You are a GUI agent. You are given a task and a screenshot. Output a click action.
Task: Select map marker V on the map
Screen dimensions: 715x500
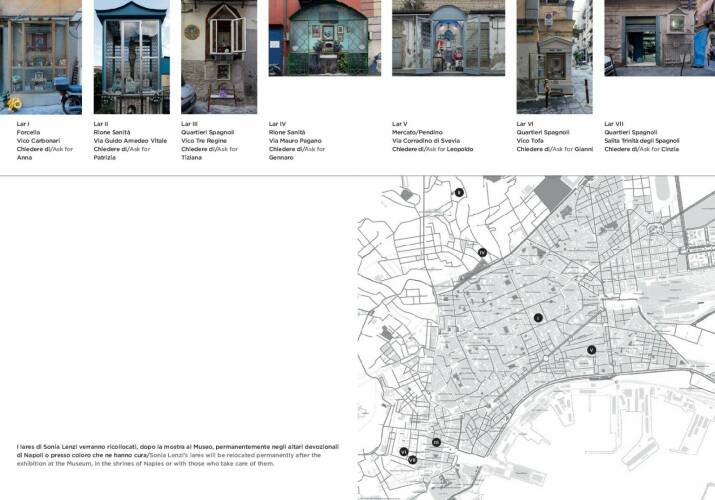[592, 349]
